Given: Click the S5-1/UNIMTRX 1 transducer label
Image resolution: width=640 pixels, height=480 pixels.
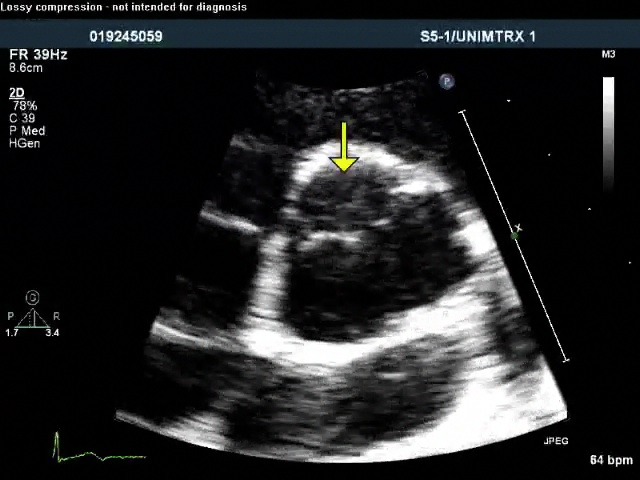Looking at the screenshot, I should (x=479, y=36).
